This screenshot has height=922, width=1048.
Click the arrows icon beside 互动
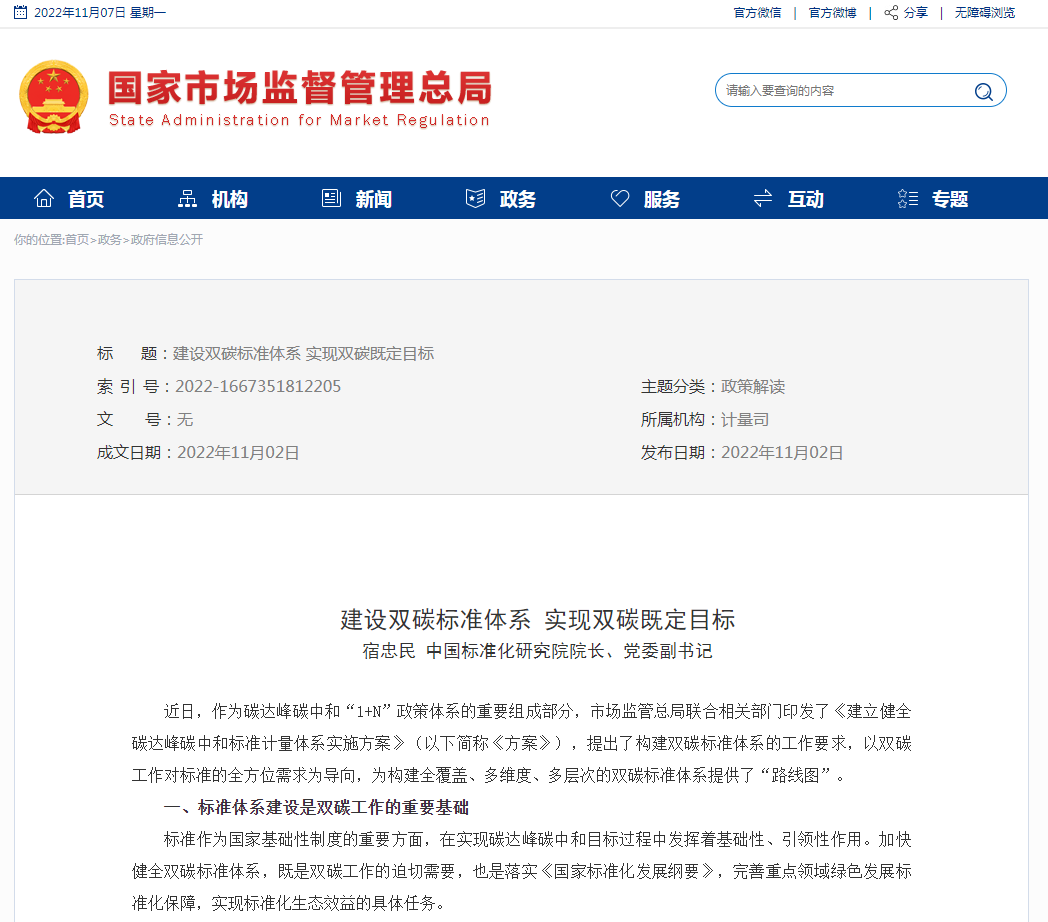point(763,197)
